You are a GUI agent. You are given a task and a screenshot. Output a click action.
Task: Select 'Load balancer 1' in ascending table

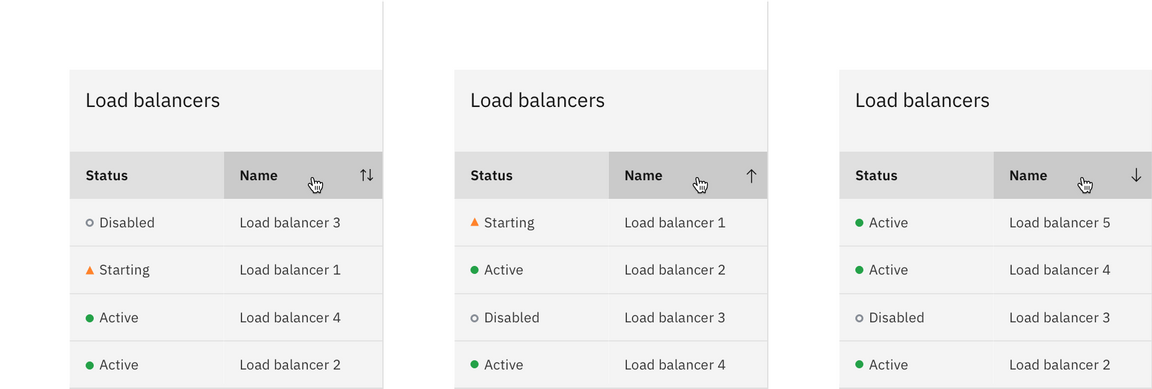(675, 222)
